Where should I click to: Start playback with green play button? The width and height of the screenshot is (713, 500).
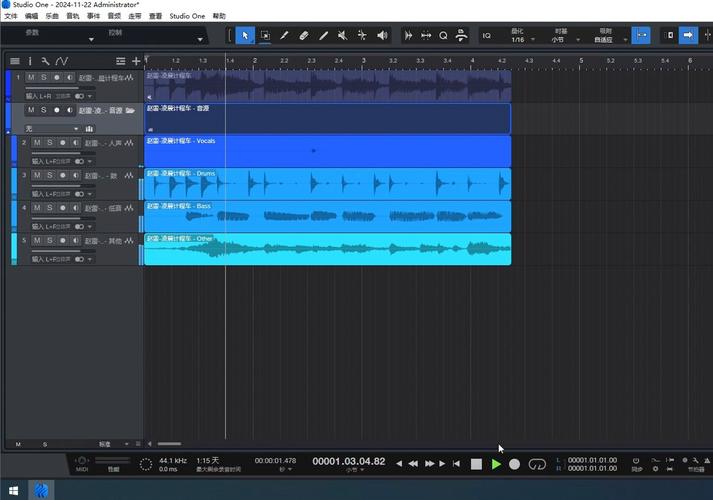tap(496, 464)
